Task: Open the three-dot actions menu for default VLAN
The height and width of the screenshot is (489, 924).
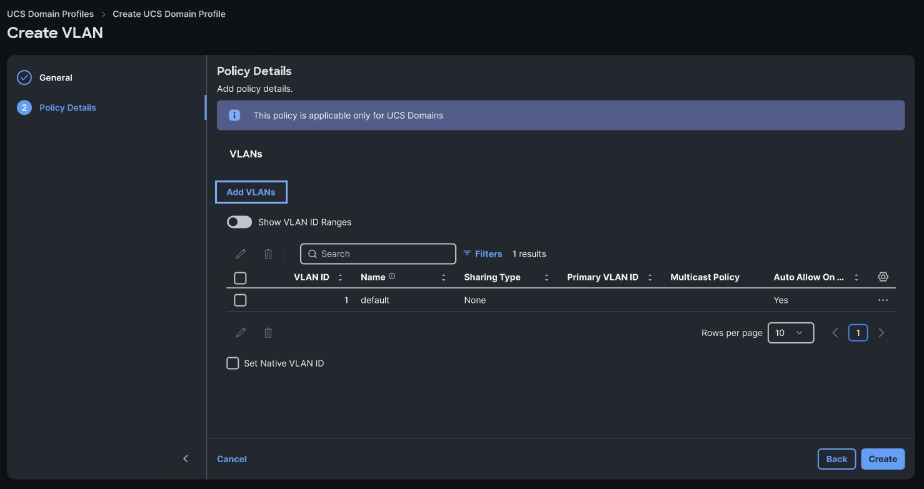Action: [883, 300]
